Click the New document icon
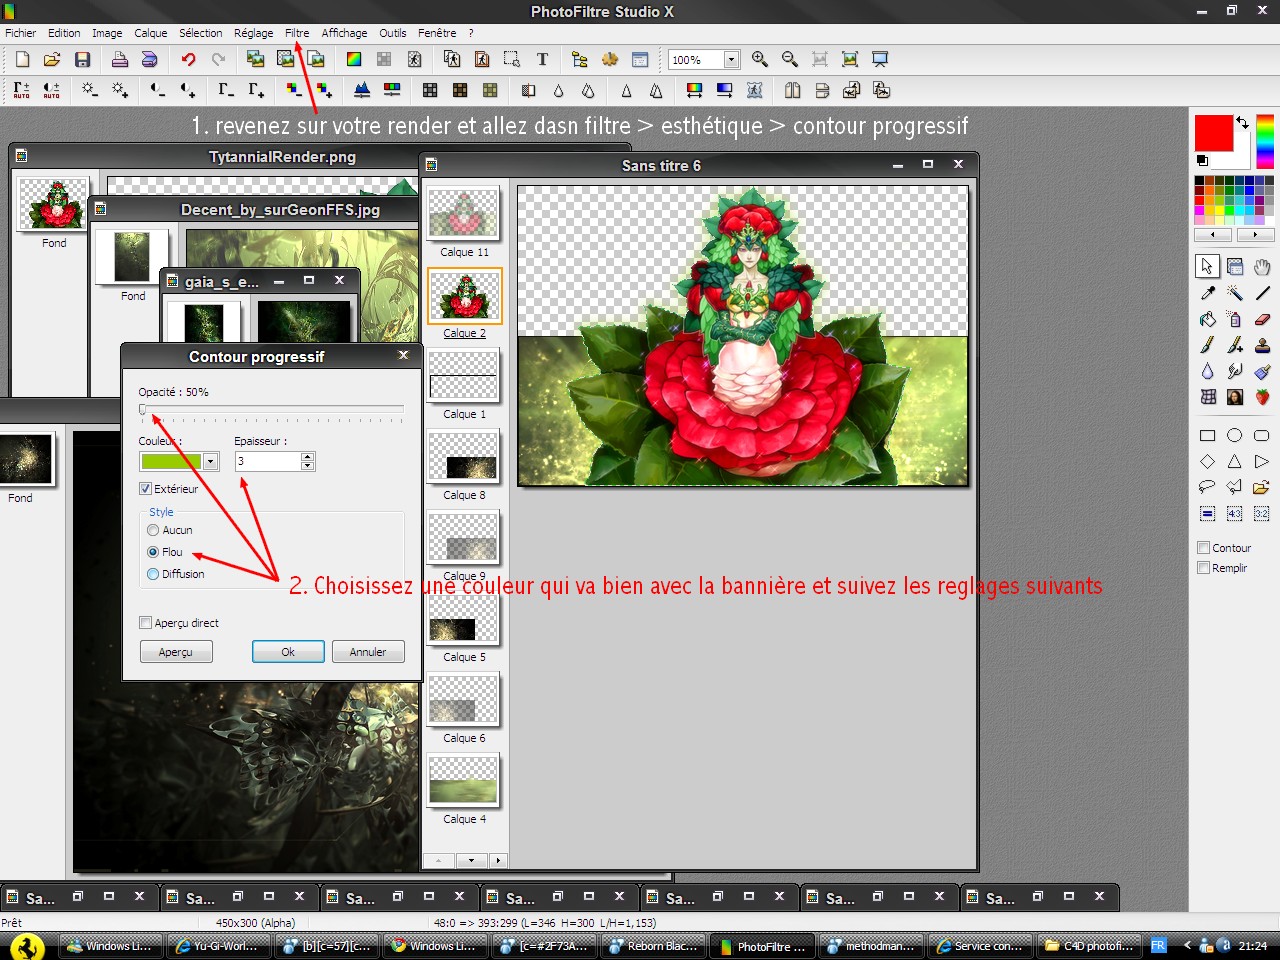The height and width of the screenshot is (960, 1280). pos(22,60)
